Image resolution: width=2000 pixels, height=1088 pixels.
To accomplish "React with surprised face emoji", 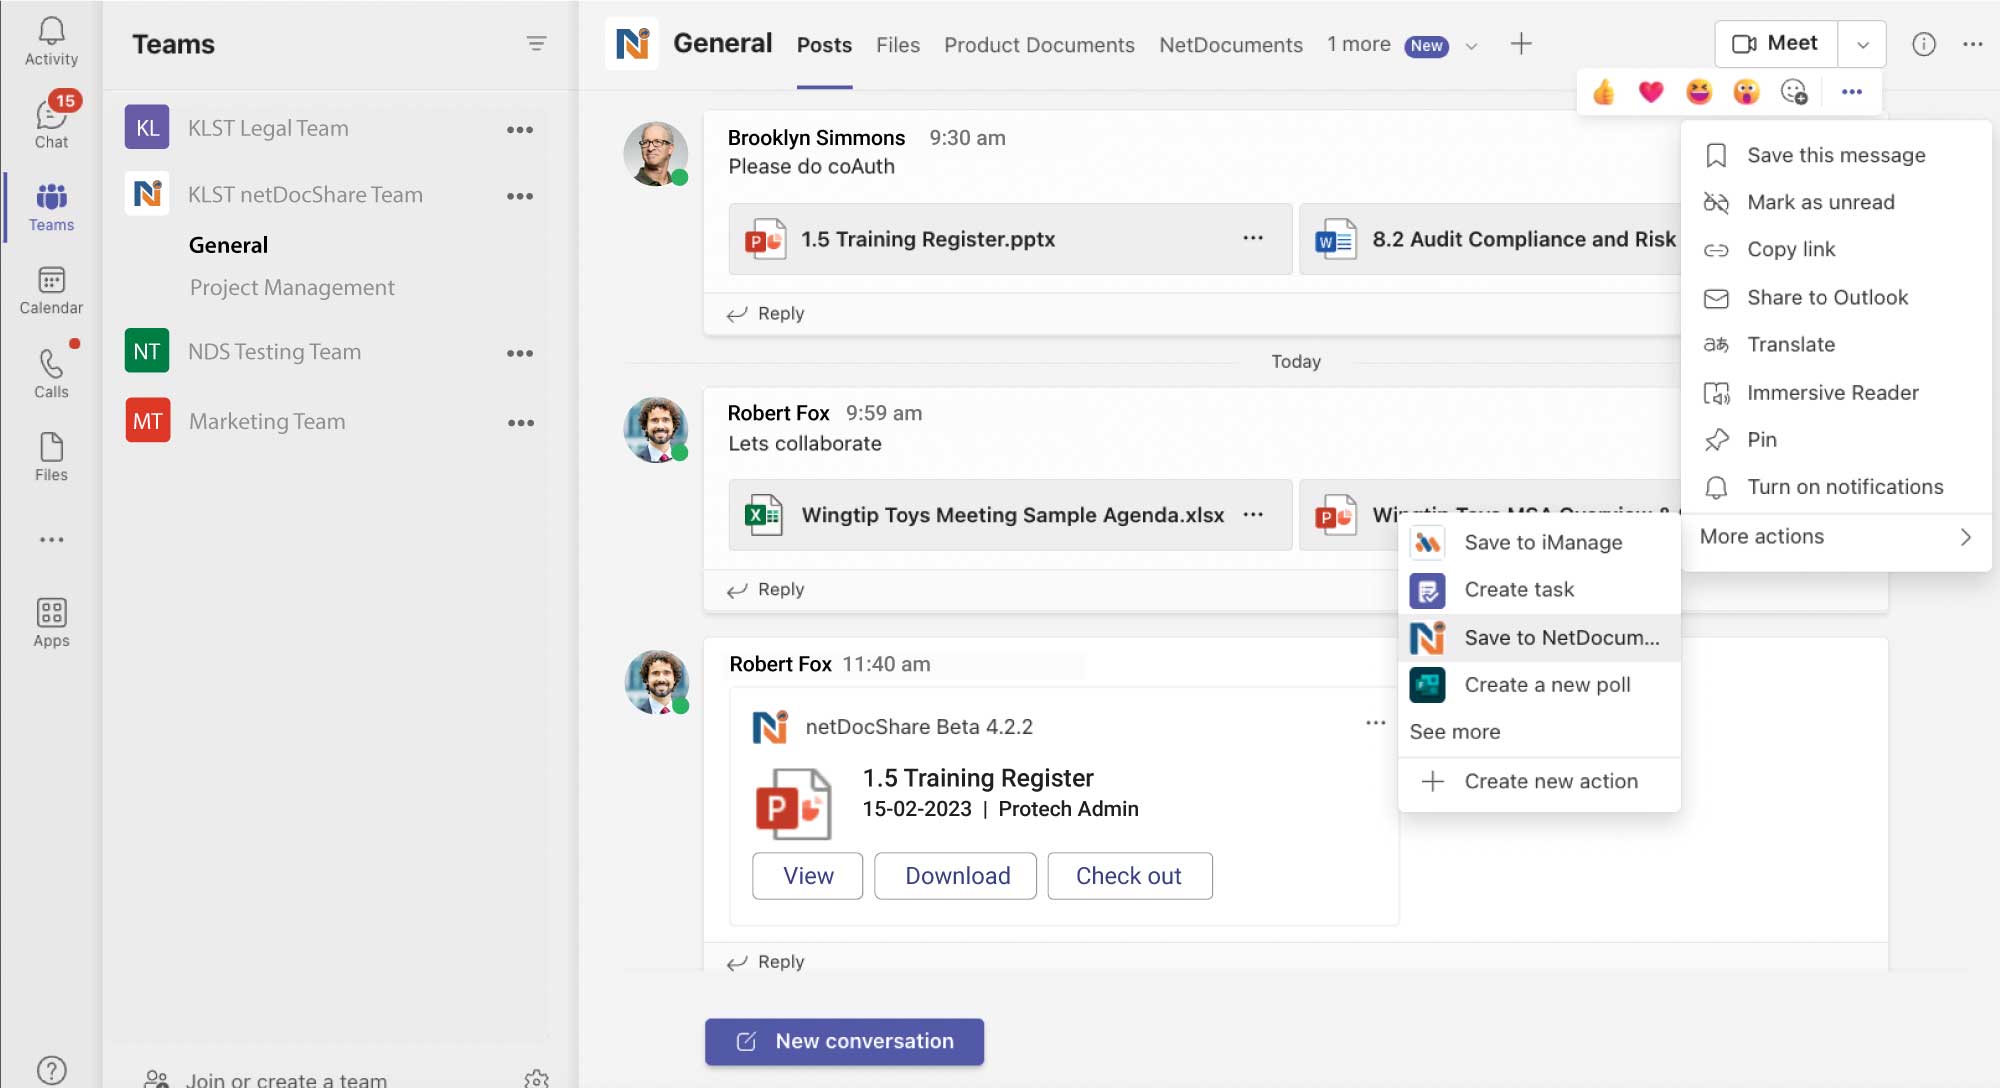I will 1746,92.
